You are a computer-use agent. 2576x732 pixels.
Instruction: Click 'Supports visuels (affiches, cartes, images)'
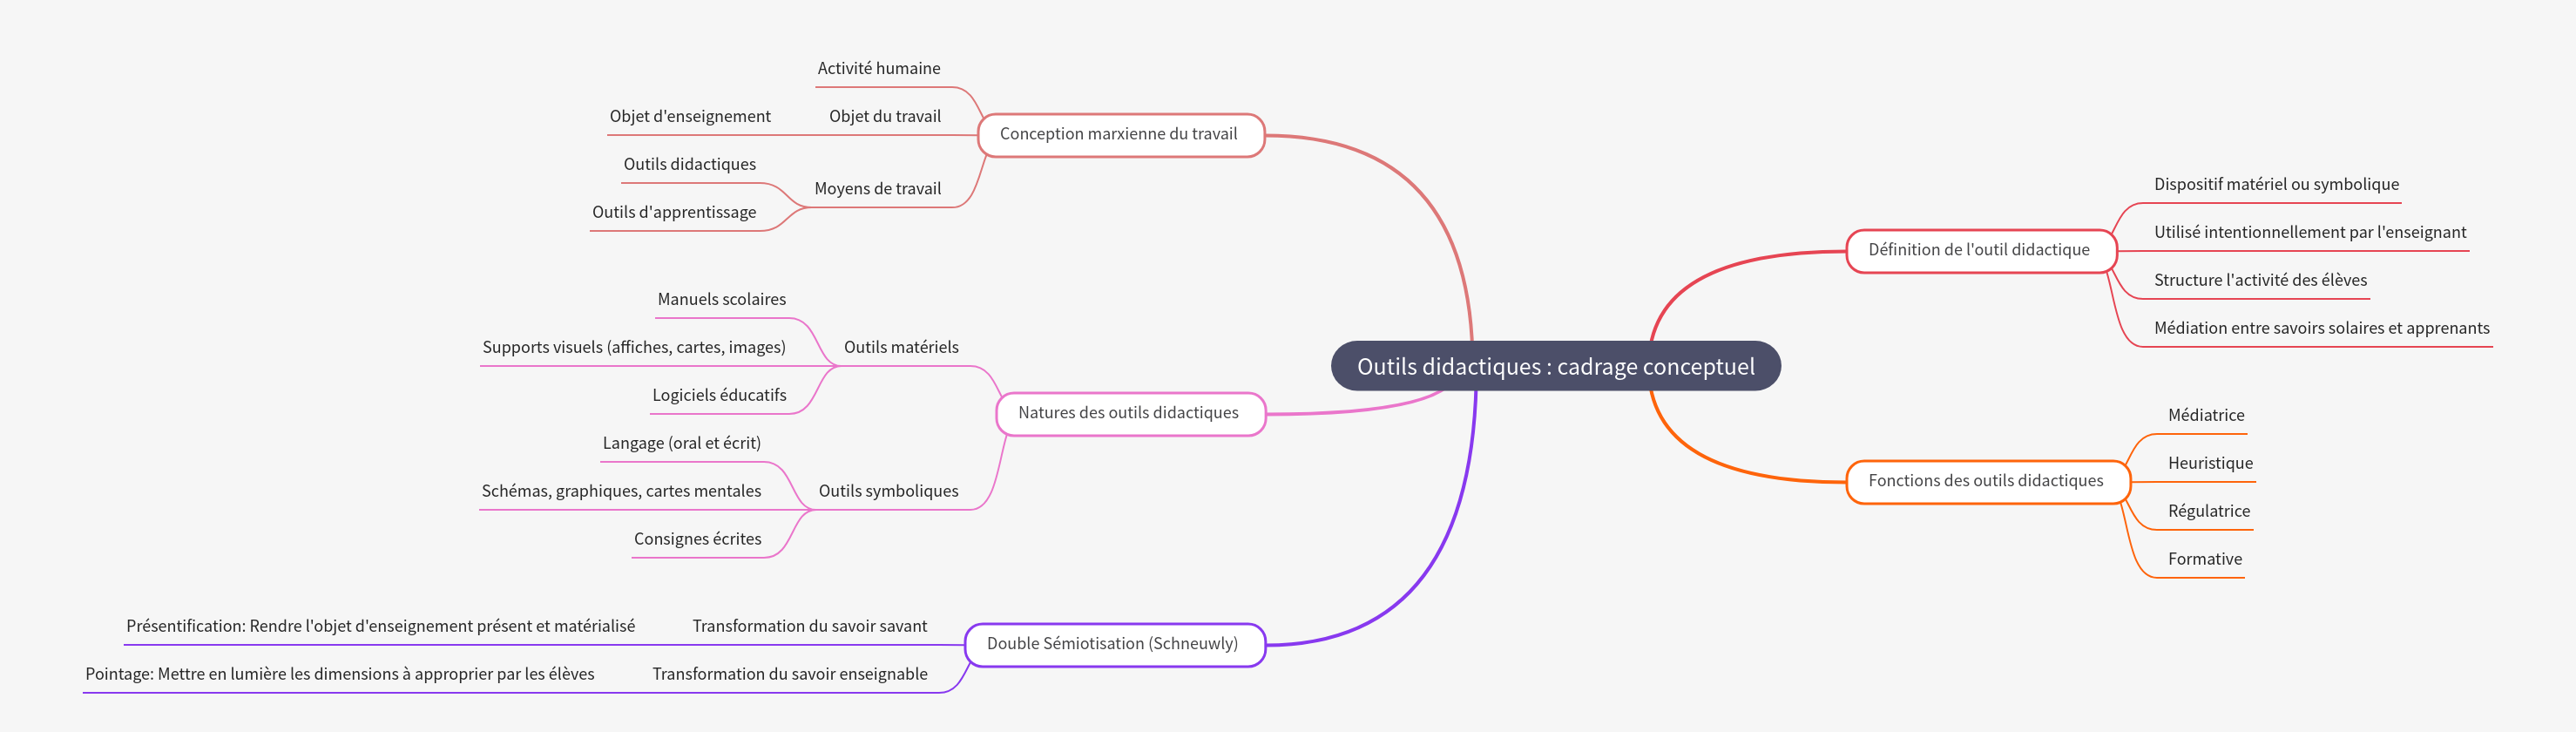tap(634, 347)
